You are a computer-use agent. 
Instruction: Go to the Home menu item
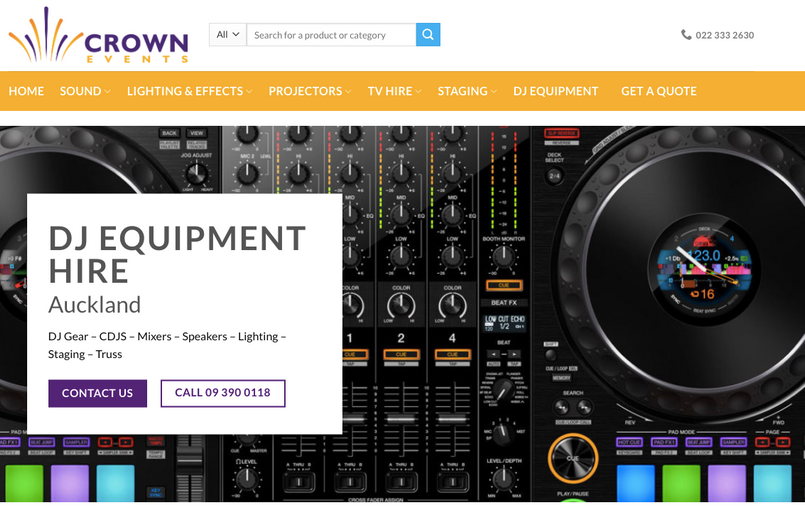26,91
